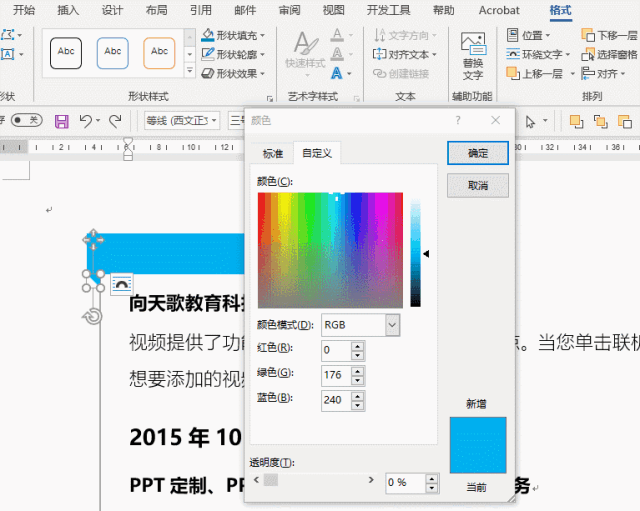The image size is (640, 511).
Task: Click the Redo arrow icon
Action: point(116,121)
